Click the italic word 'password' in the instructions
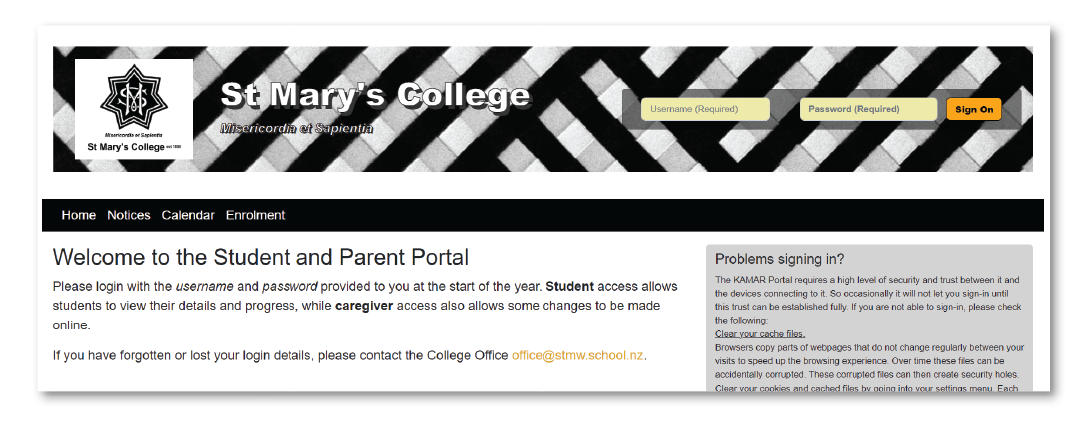 pyautogui.click(x=289, y=287)
